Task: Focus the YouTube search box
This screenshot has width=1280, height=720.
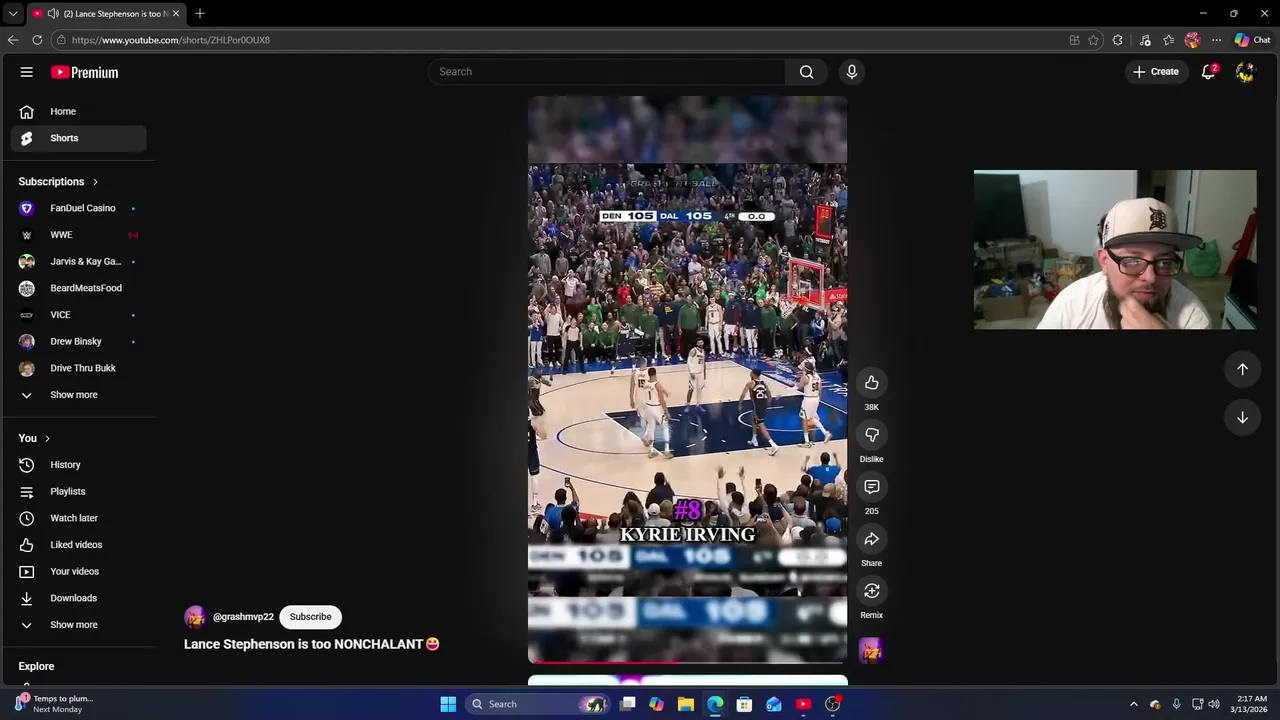Action: click(607, 72)
